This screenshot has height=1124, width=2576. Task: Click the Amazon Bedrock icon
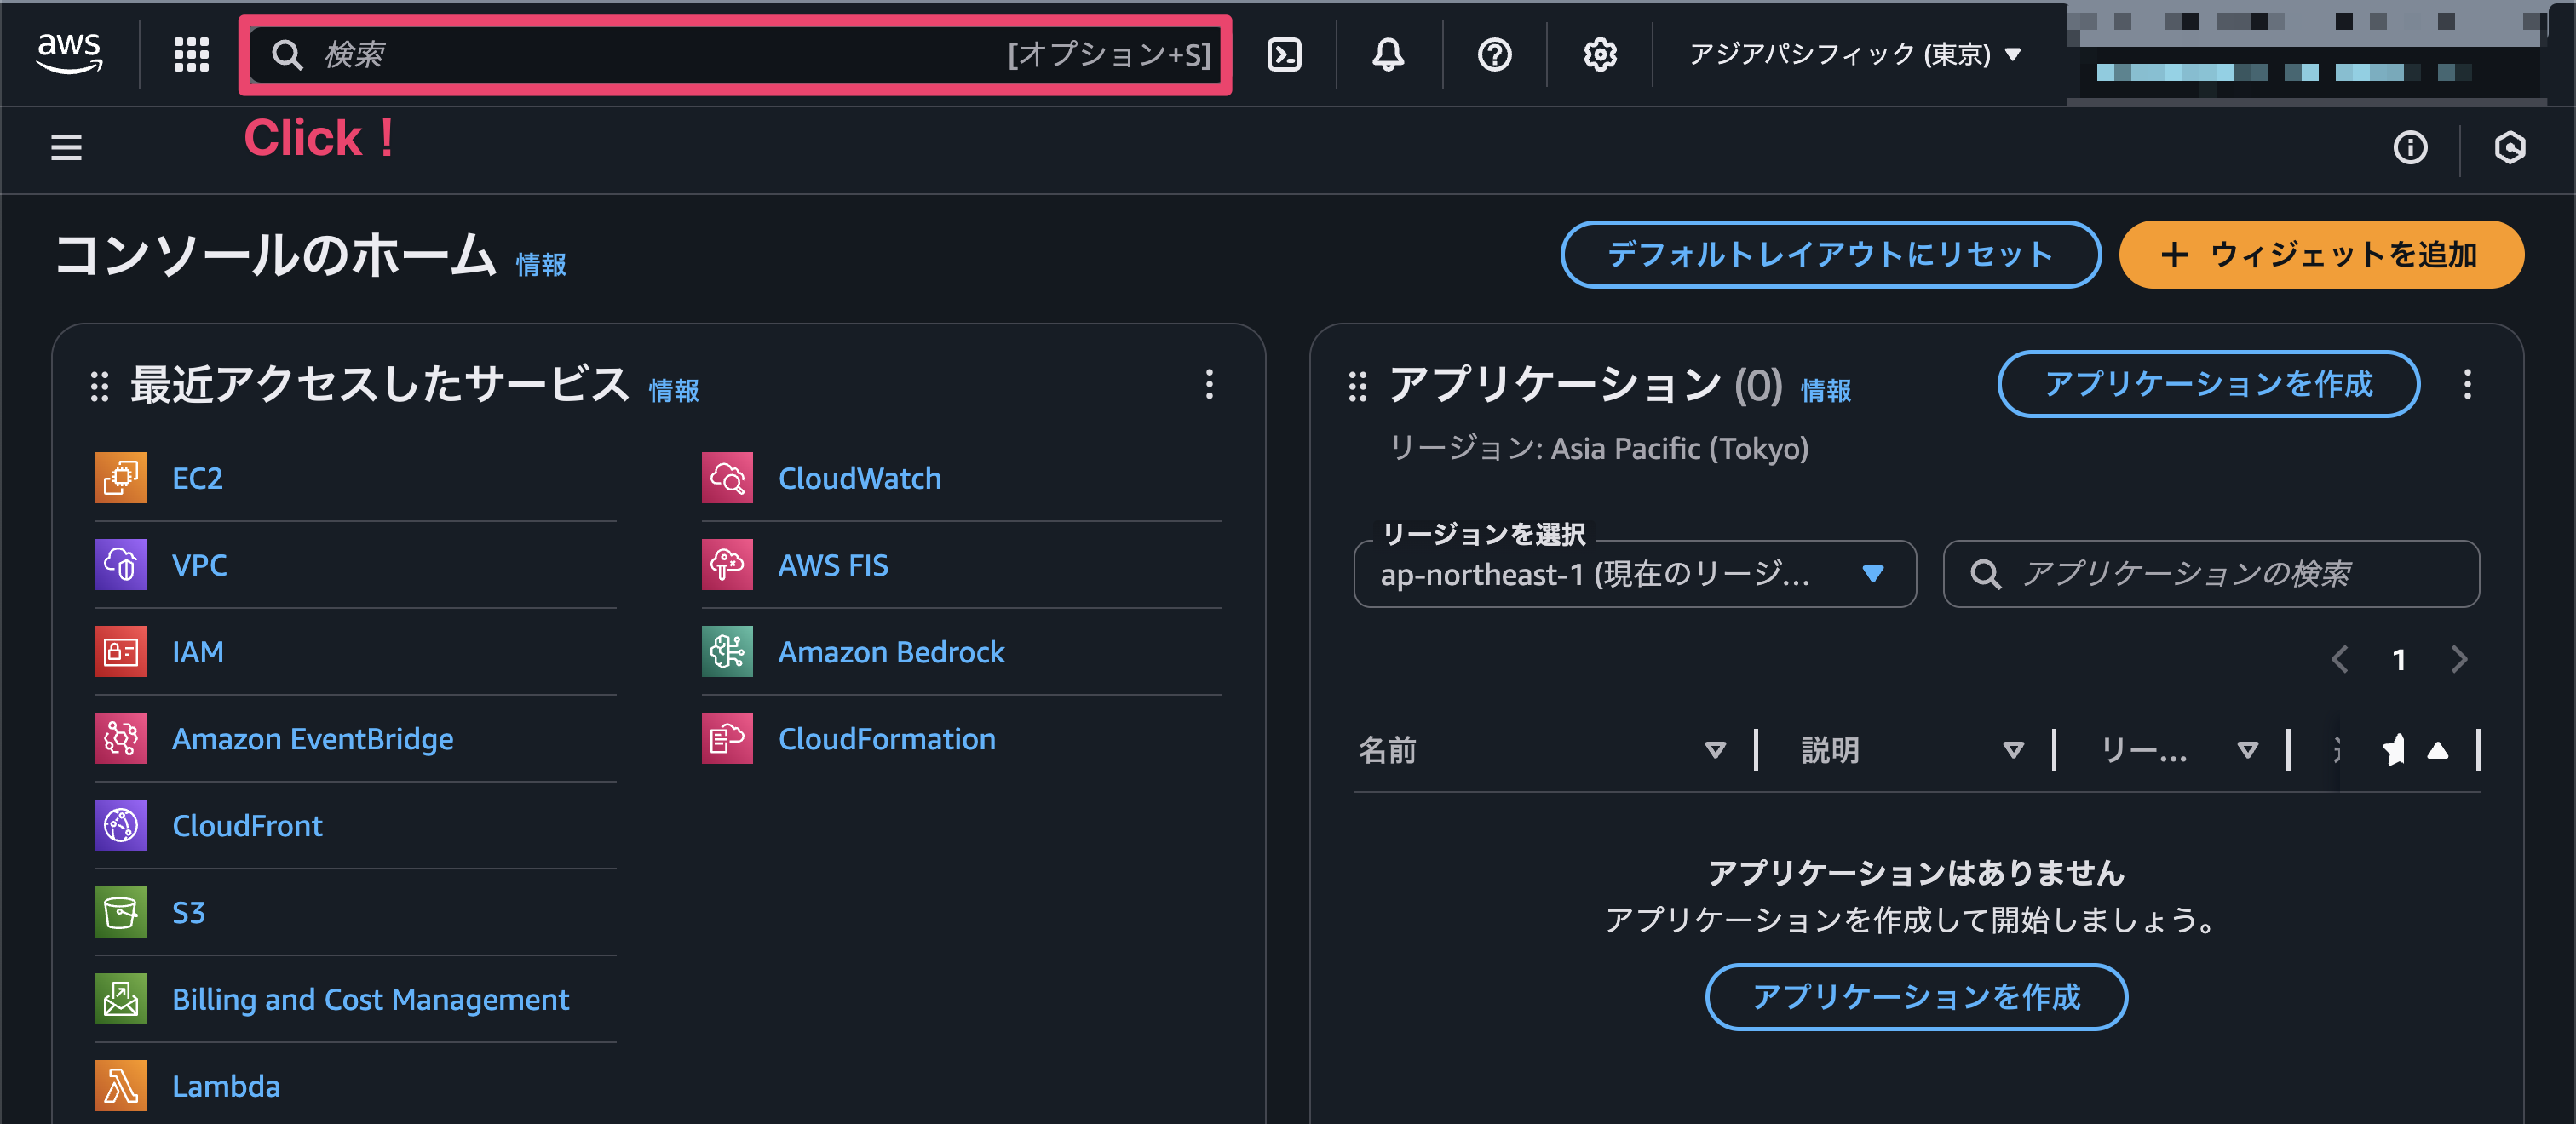click(x=727, y=651)
